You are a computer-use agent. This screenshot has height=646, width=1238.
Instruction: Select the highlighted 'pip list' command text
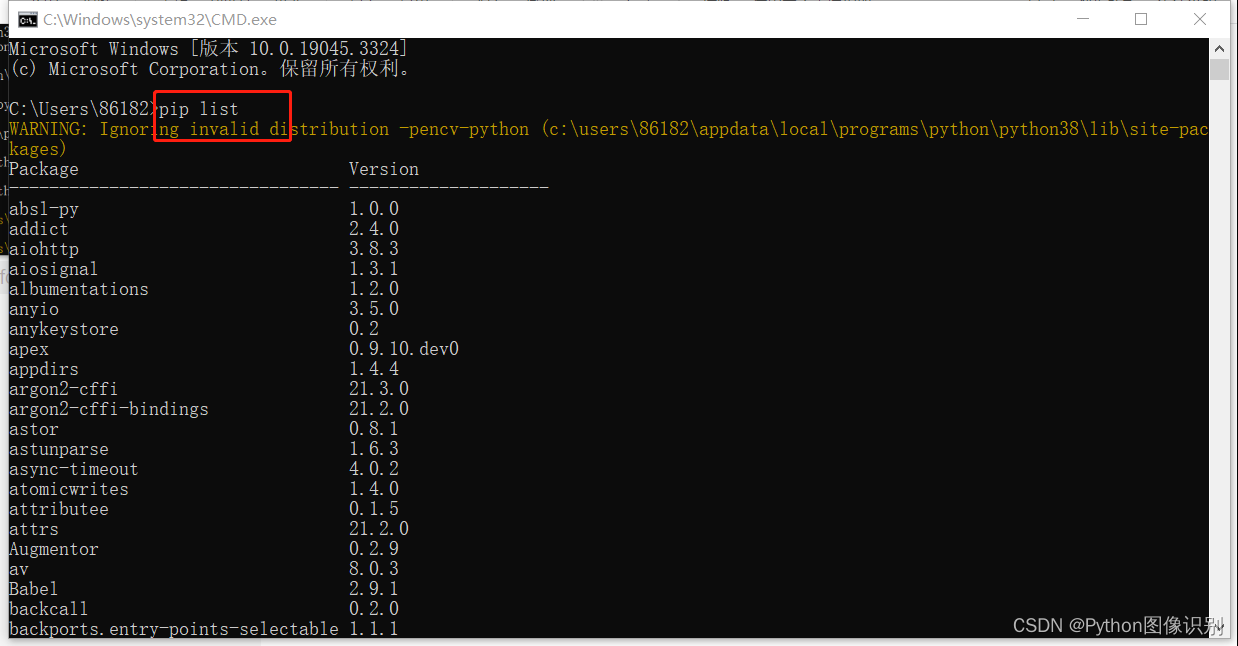pos(197,108)
